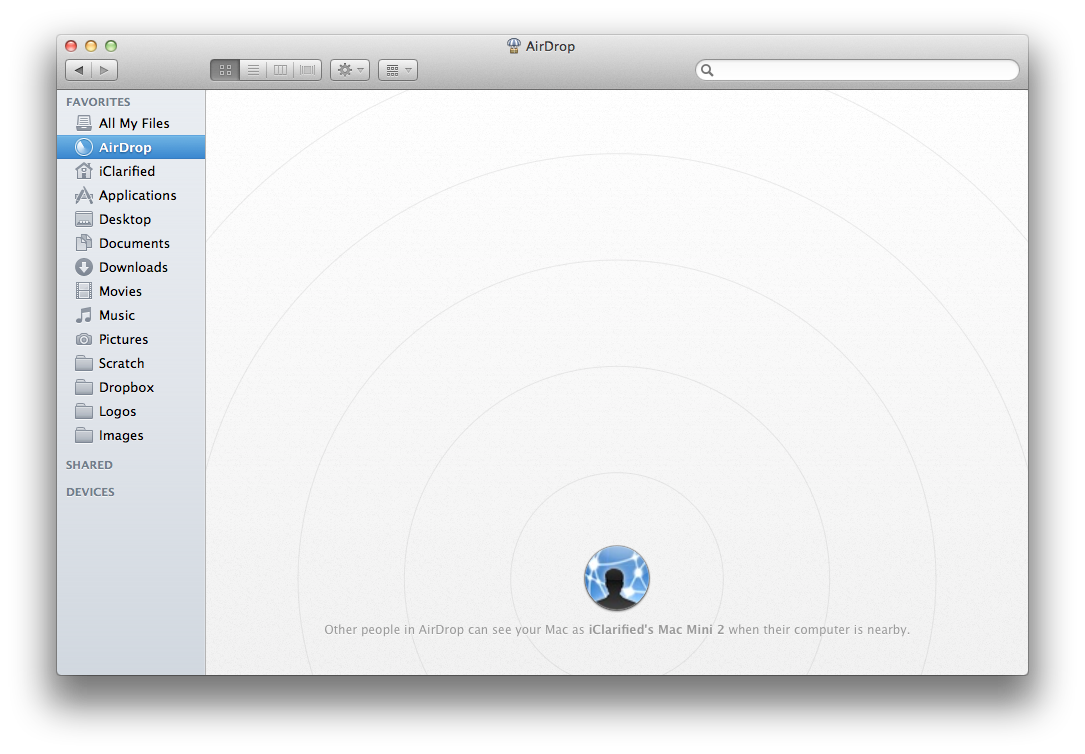Click the All My Files icon
Viewport: 1085px width, 754px height.
pos(84,123)
